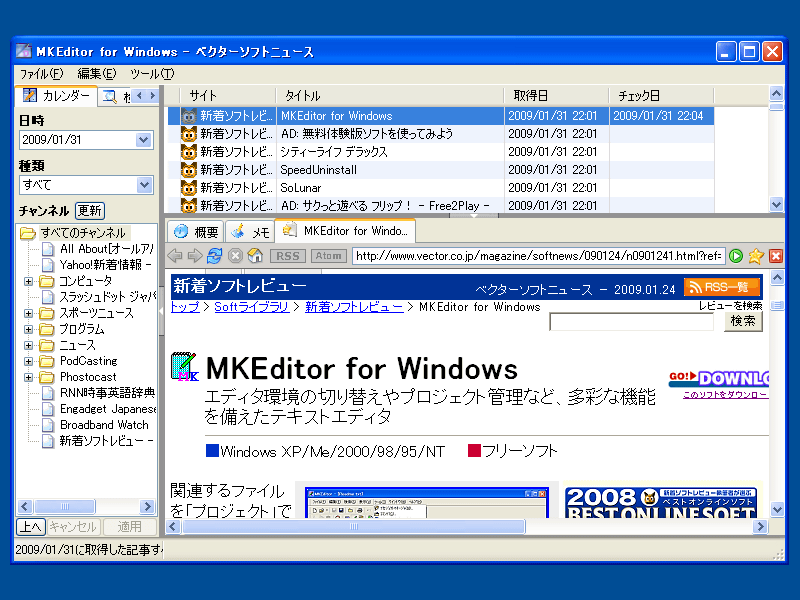Click the 上へ button
The image size is (800, 600).
pyautogui.click(x=31, y=527)
